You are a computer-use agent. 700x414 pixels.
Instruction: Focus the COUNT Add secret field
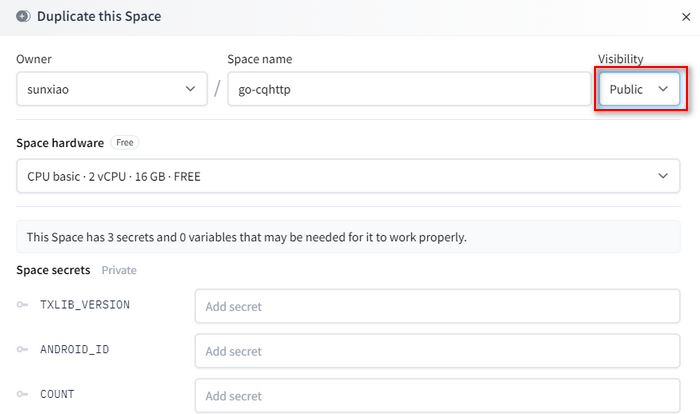coord(437,395)
